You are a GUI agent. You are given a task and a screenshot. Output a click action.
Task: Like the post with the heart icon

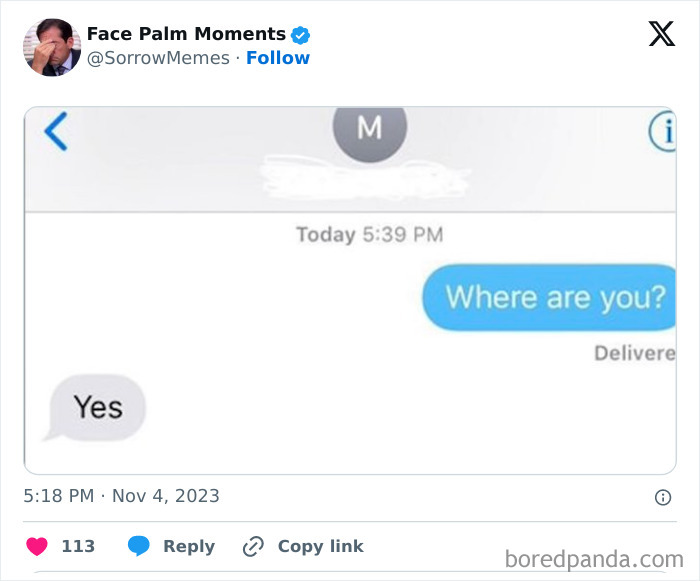point(37,546)
